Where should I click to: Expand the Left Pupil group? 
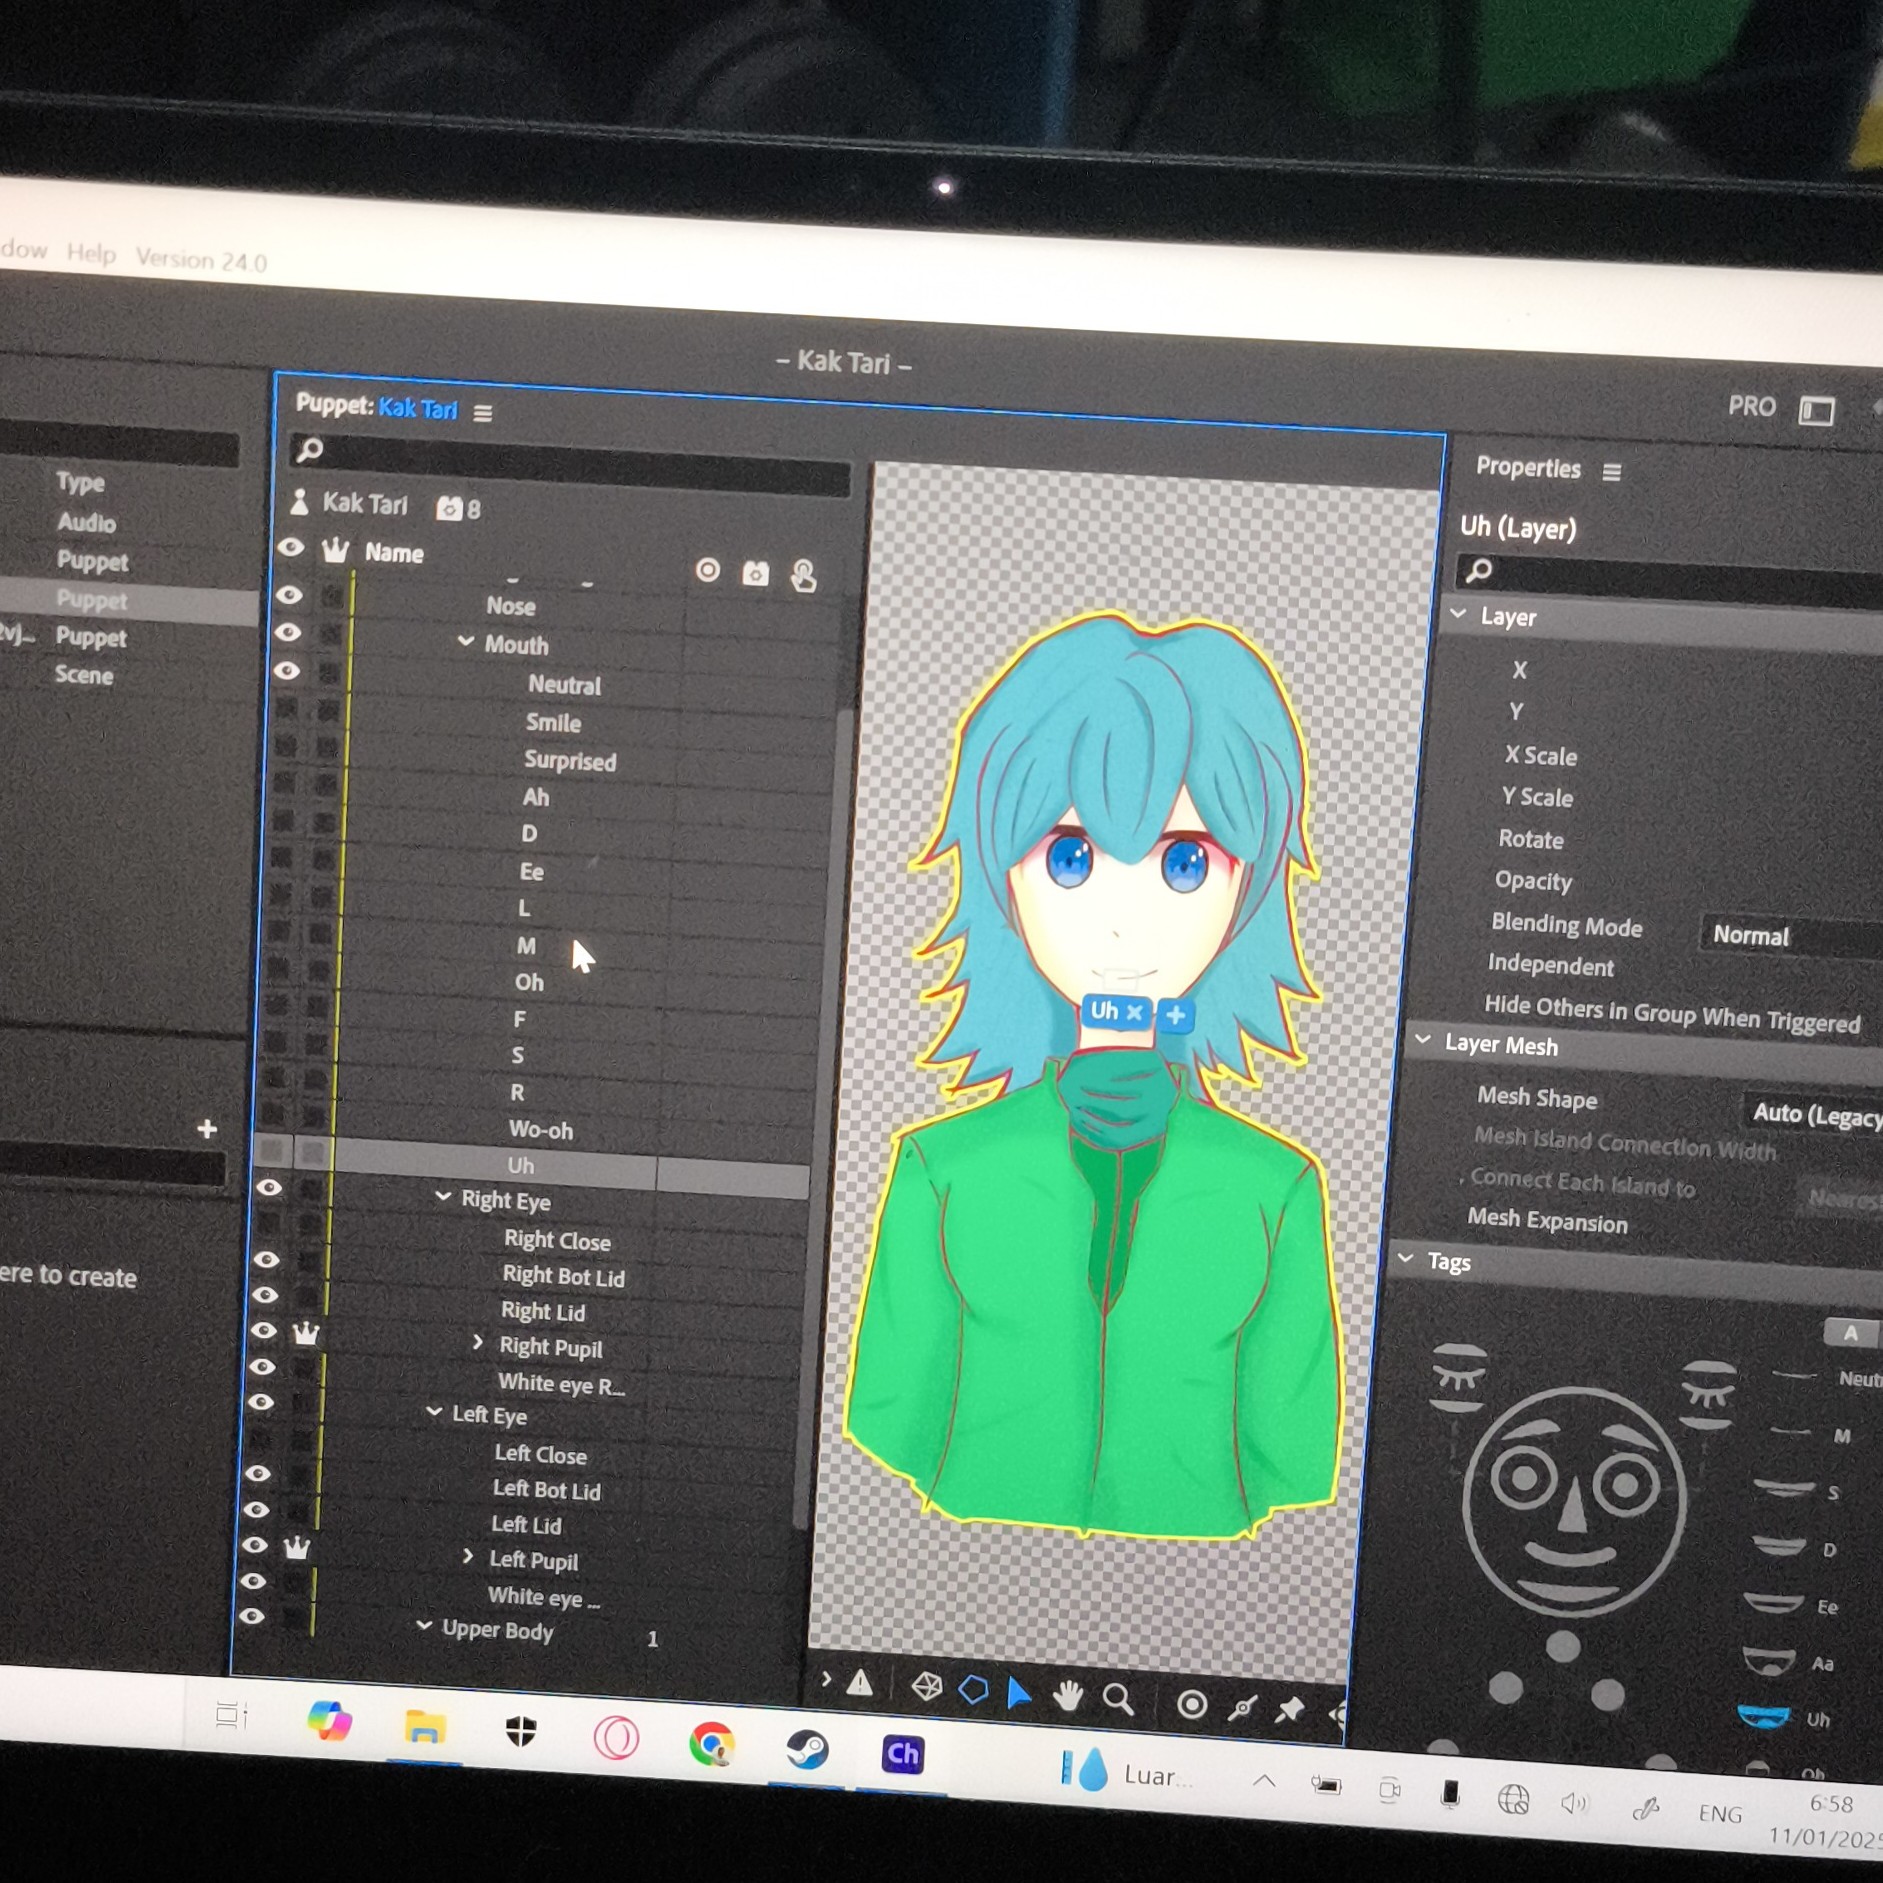[x=468, y=1556]
